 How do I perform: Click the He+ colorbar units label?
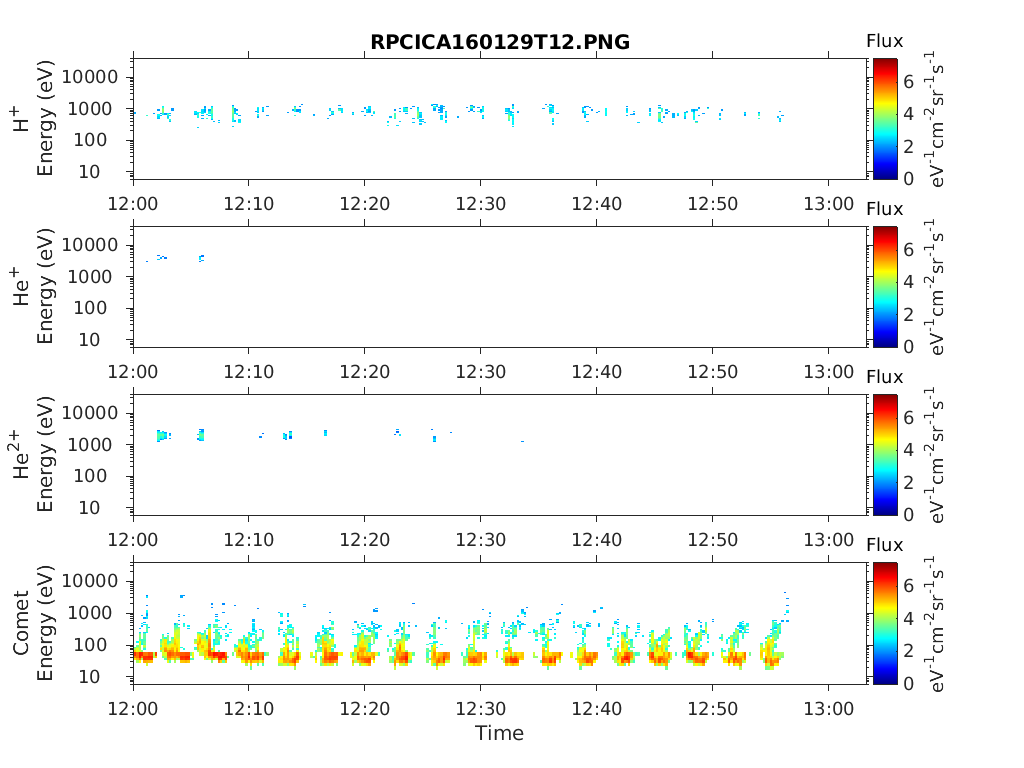pos(935,287)
